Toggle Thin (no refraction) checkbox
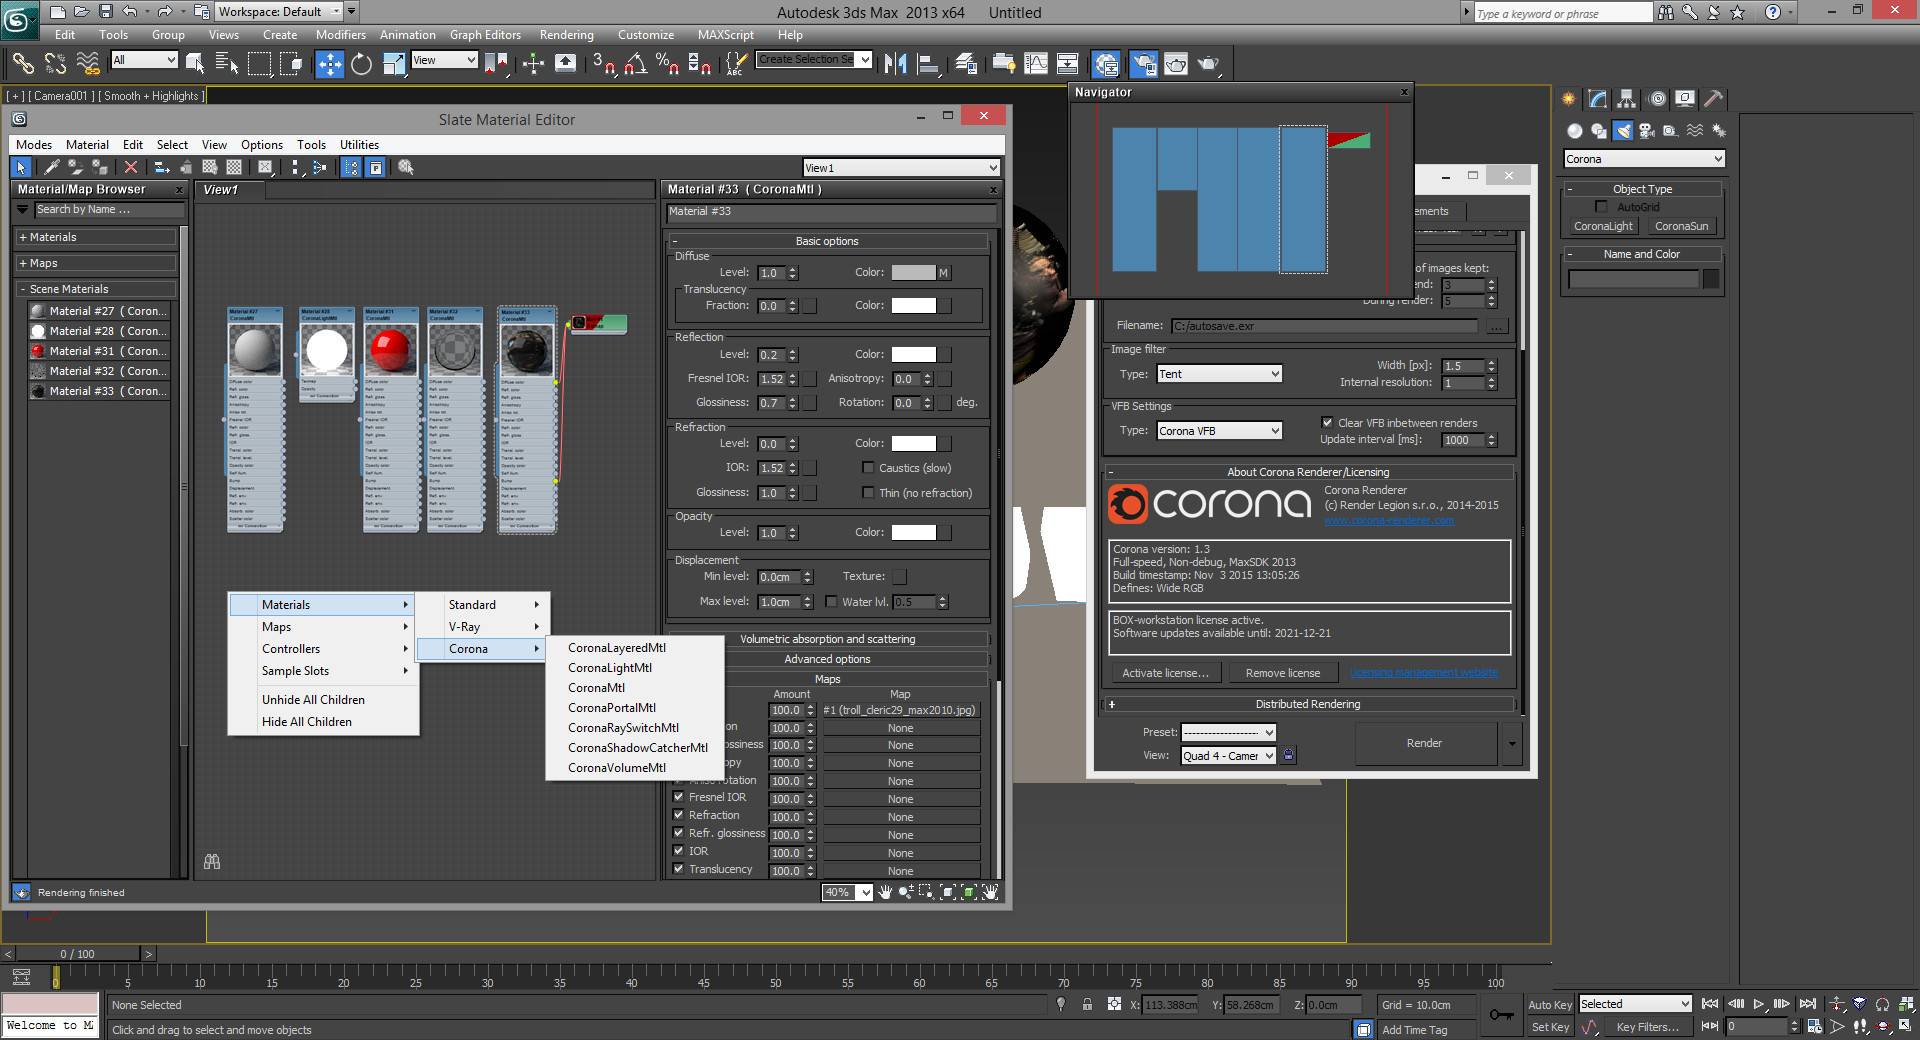1920x1040 pixels. [x=868, y=493]
